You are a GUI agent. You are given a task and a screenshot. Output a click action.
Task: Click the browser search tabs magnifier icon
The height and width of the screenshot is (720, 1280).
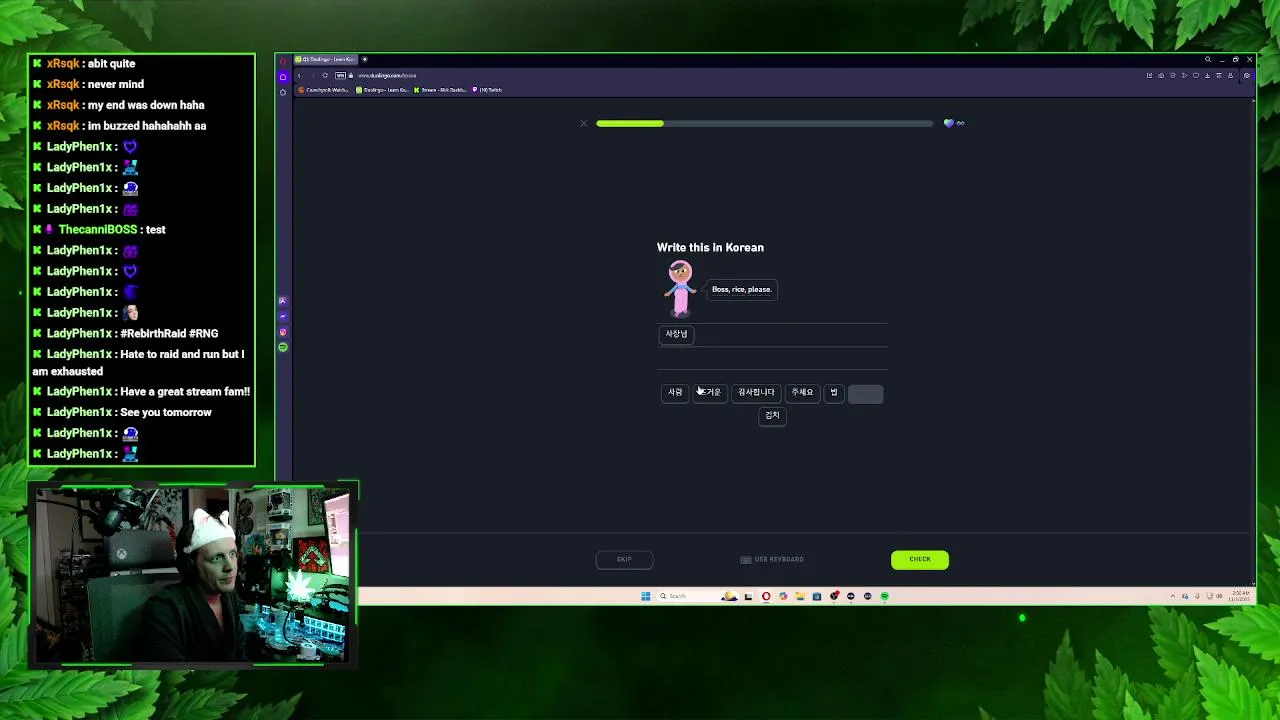[x=1208, y=59]
